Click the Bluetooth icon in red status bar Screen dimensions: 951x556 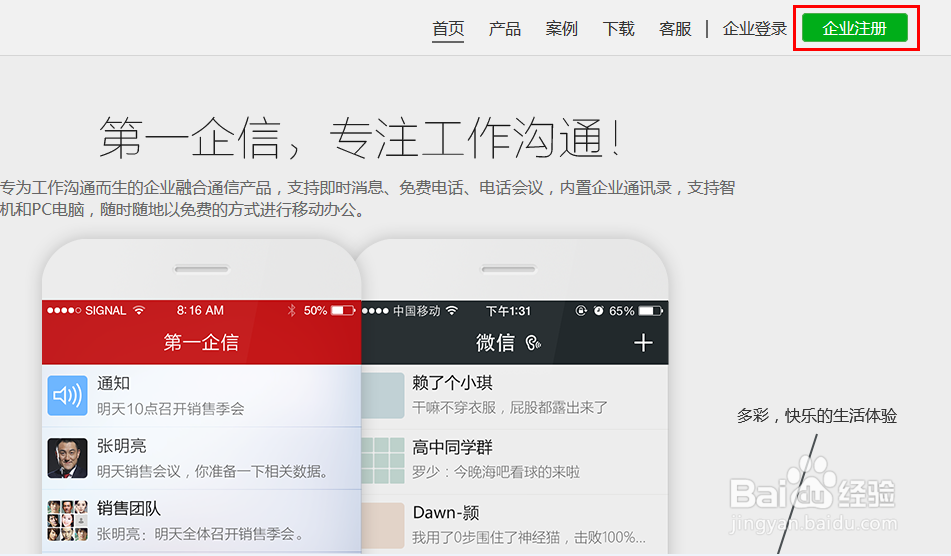coord(291,310)
